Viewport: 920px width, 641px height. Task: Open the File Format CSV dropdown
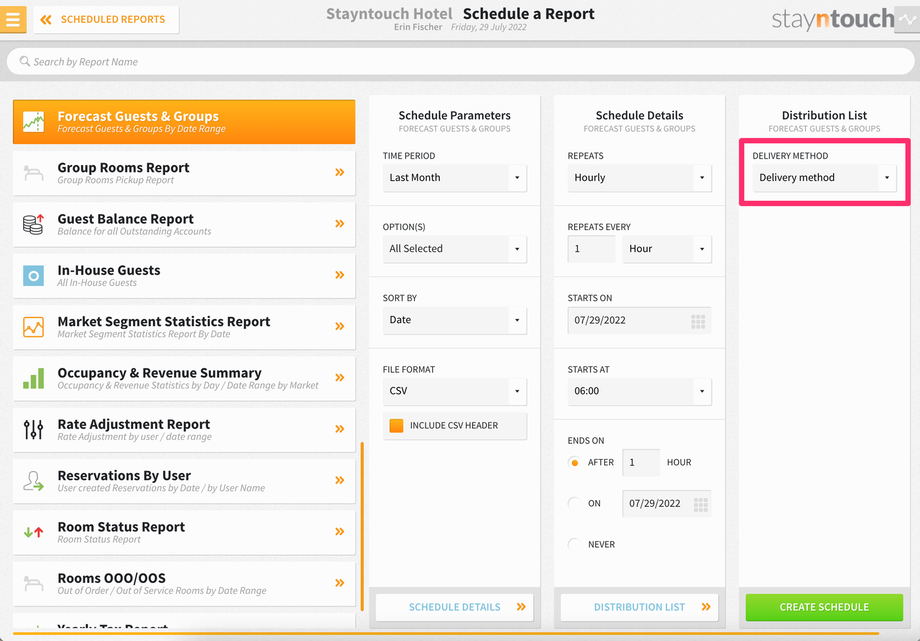pyautogui.click(x=455, y=392)
